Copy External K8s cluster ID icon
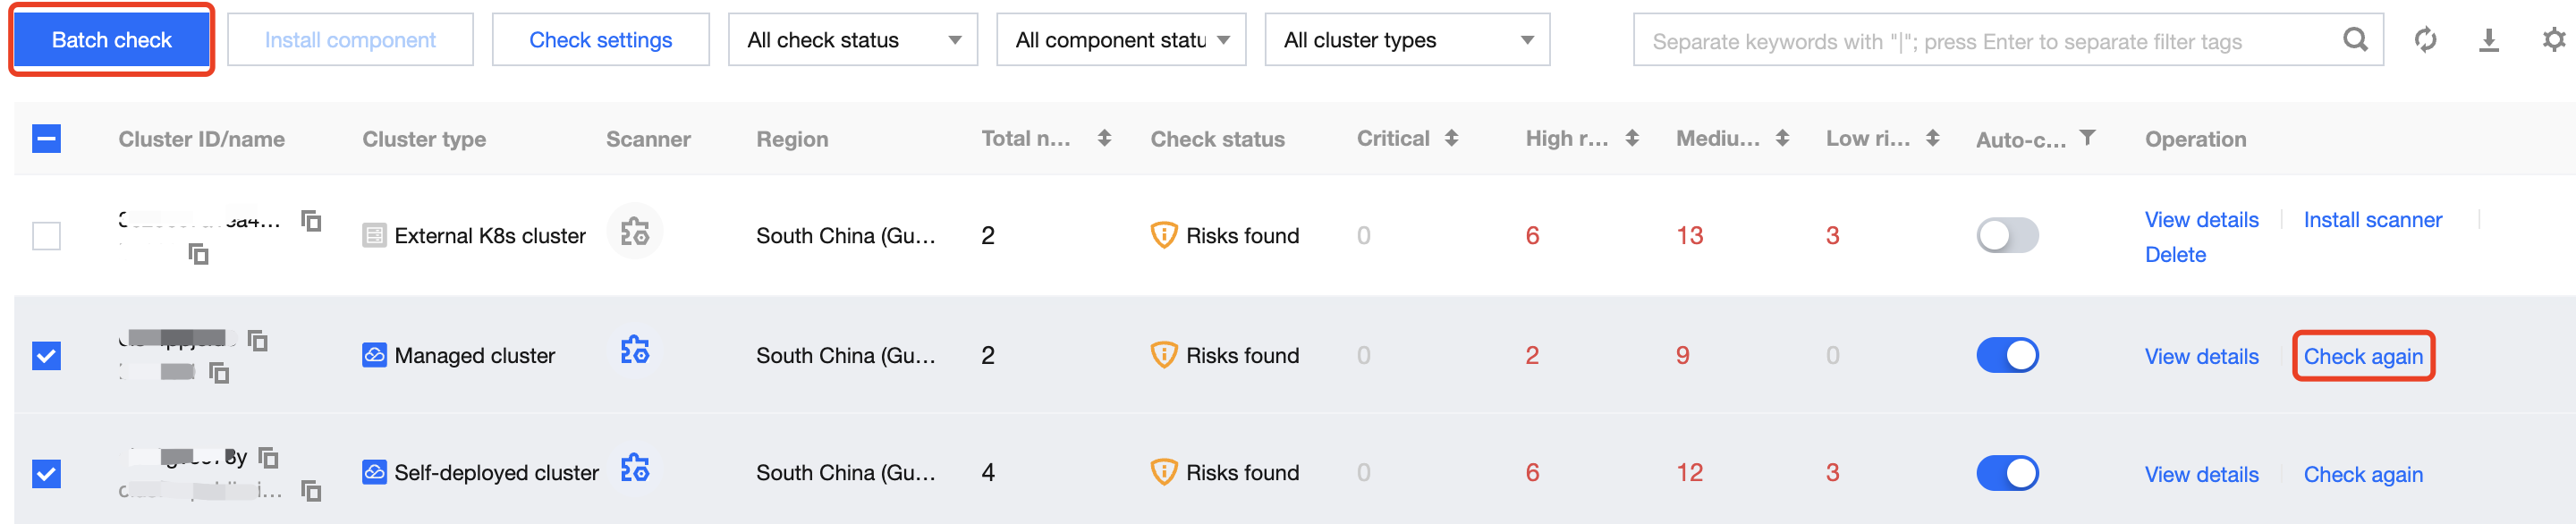Image resolution: width=2576 pixels, height=524 pixels. tap(312, 220)
